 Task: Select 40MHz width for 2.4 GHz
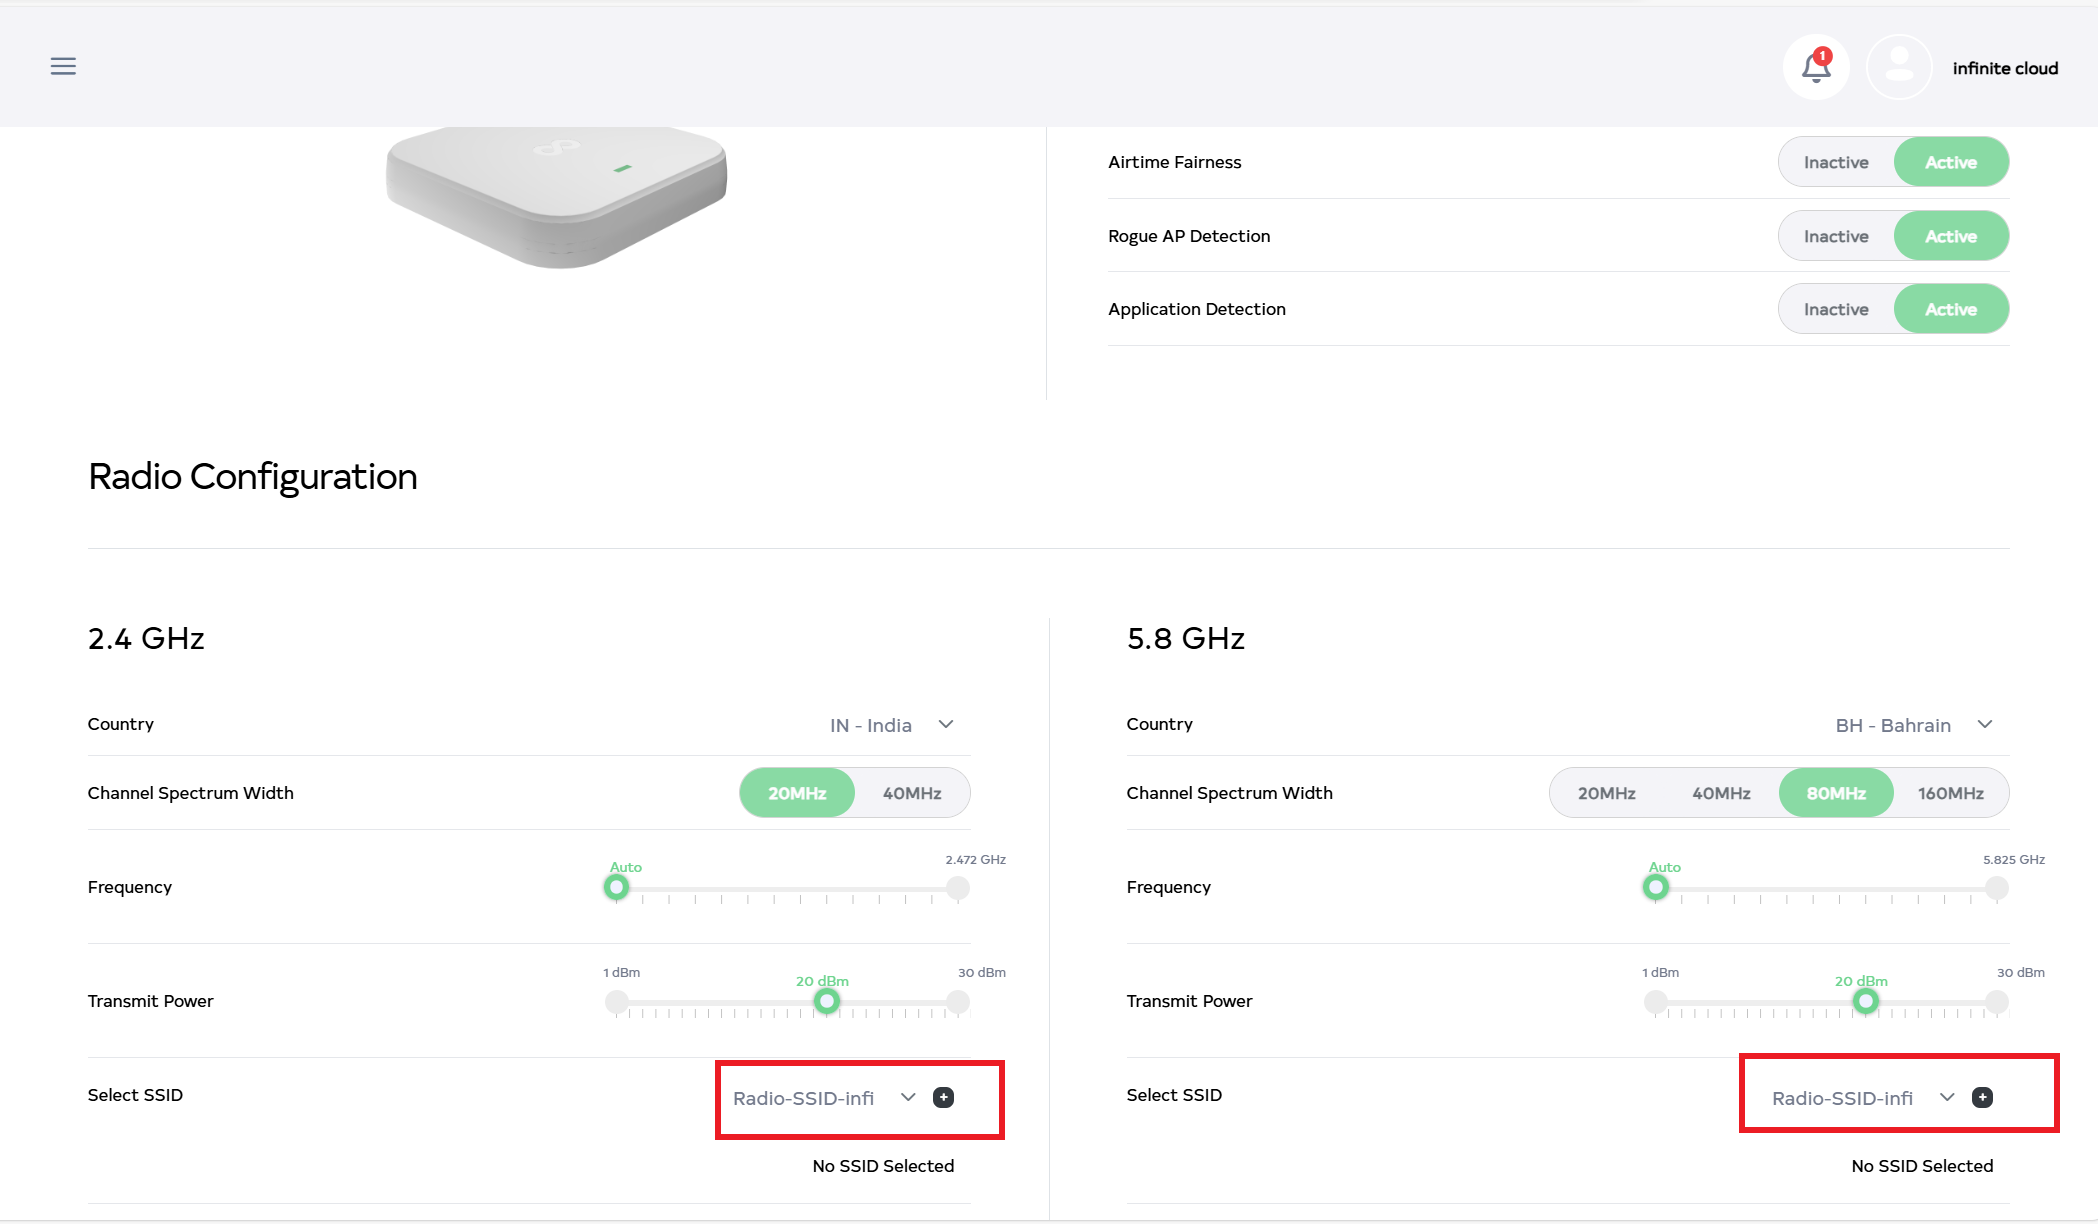click(x=911, y=793)
